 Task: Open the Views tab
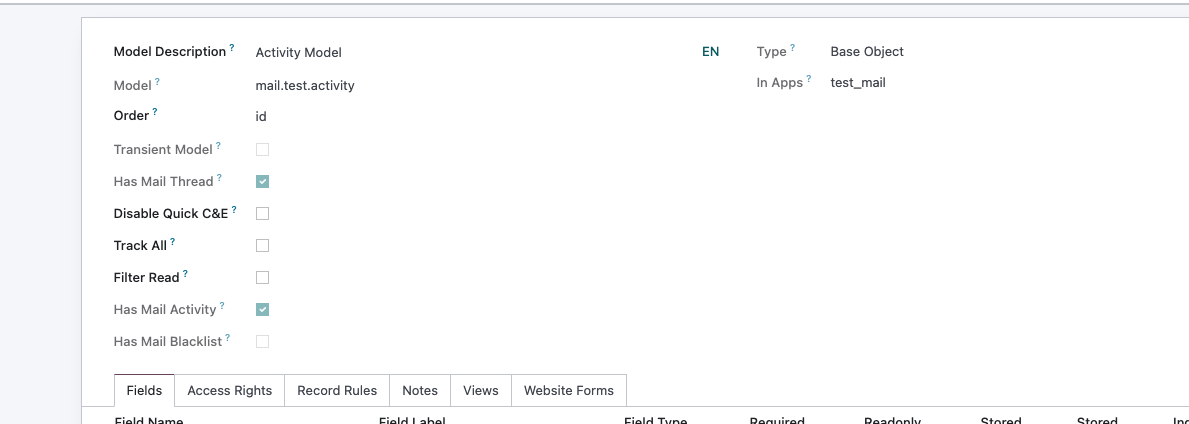tap(480, 391)
